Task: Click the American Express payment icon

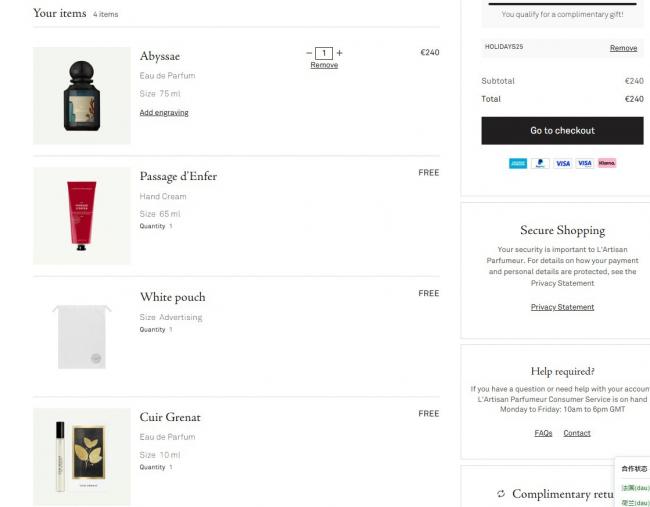Action: 518,163
